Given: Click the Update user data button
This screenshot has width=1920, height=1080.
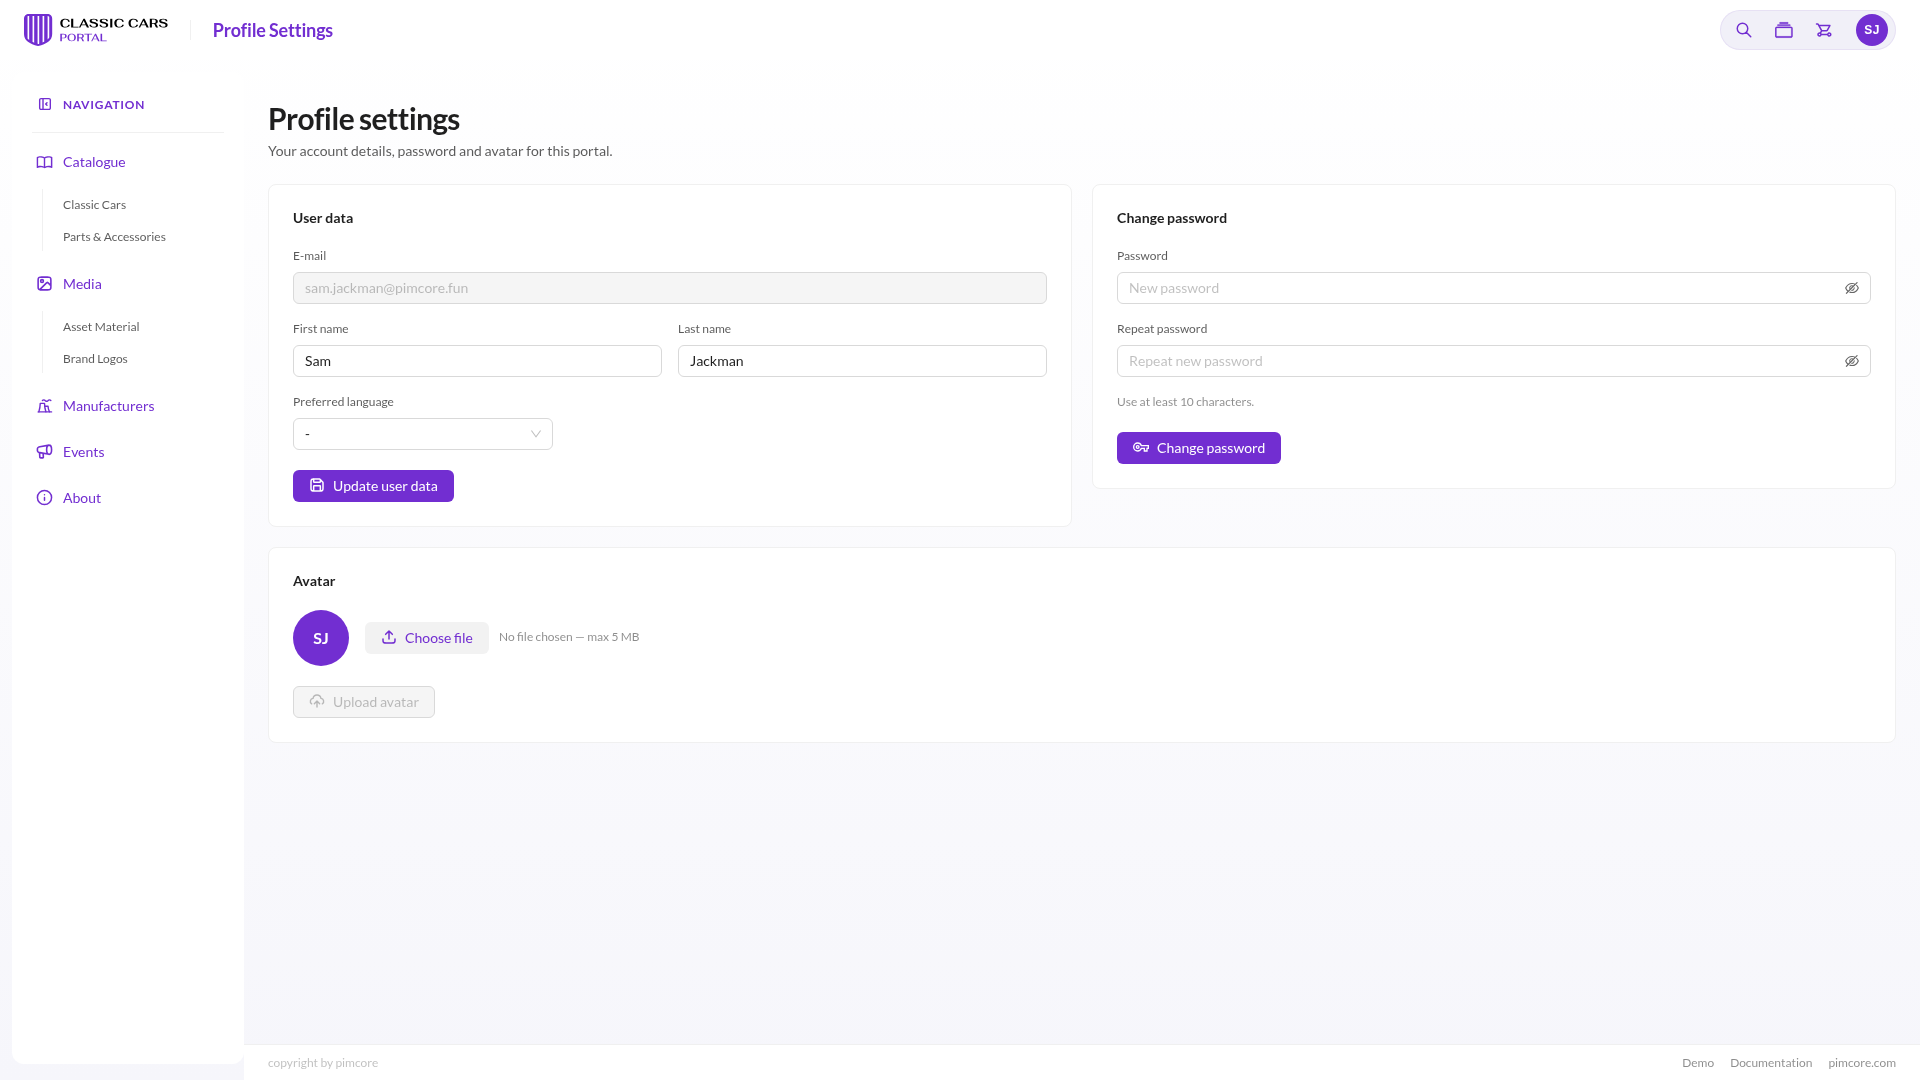Looking at the screenshot, I should (x=373, y=486).
